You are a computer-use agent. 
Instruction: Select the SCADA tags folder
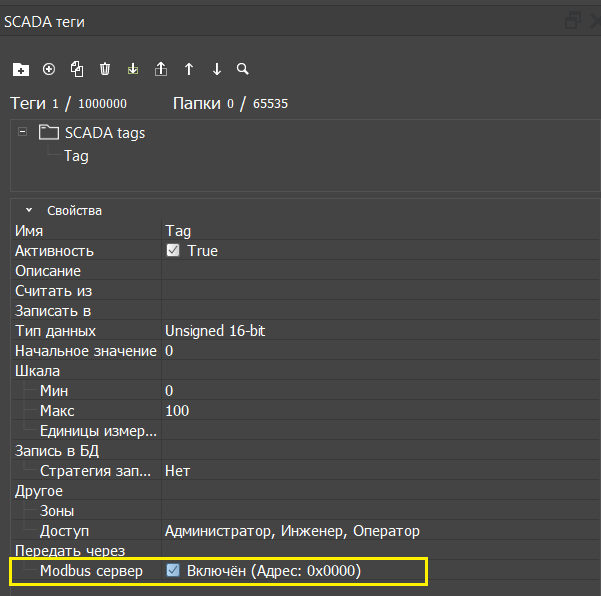click(x=104, y=133)
